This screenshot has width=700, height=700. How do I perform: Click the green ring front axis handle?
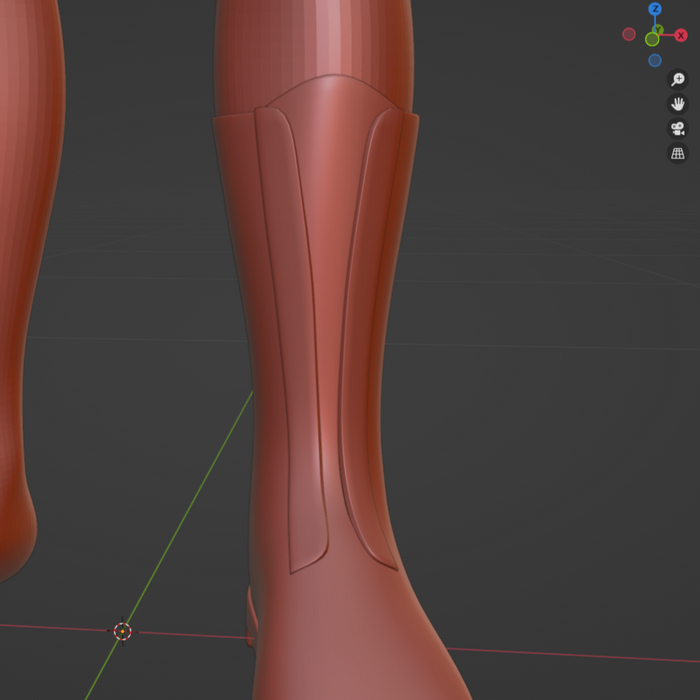click(652, 39)
